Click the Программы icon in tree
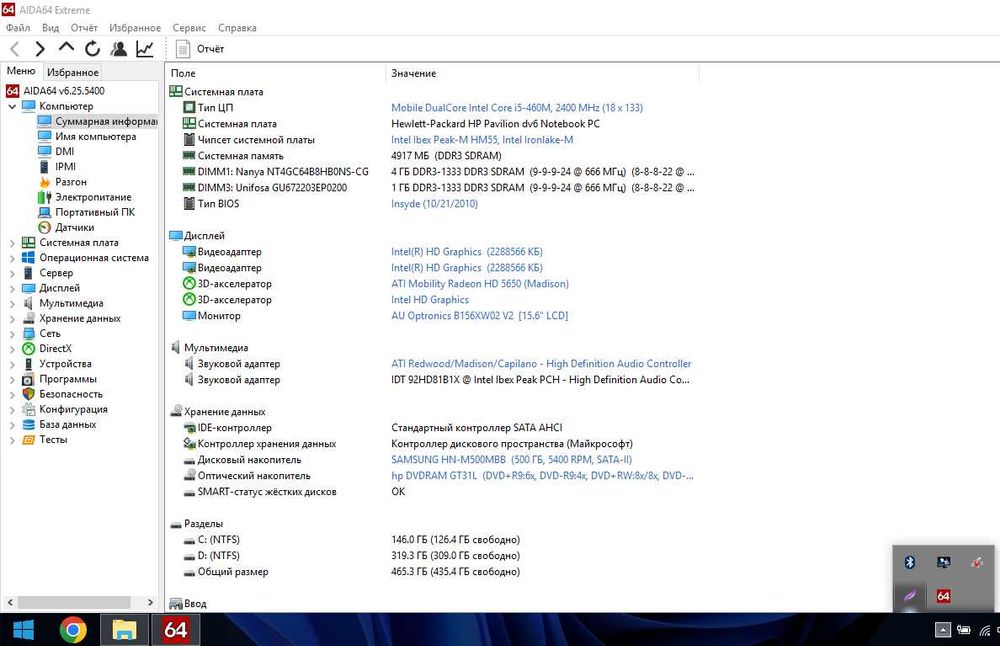This screenshot has width=1000, height=646. [x=28, y=379]
